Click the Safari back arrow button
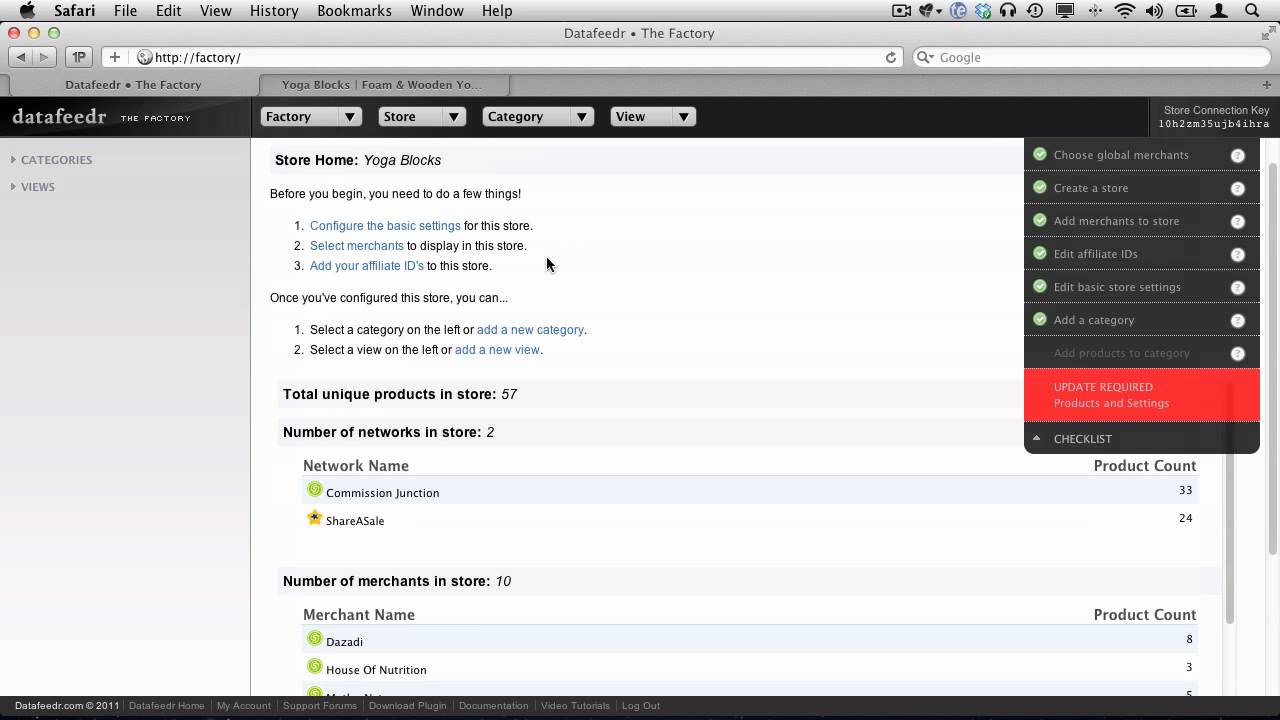The image size is (1280, 720). point(21,57)
